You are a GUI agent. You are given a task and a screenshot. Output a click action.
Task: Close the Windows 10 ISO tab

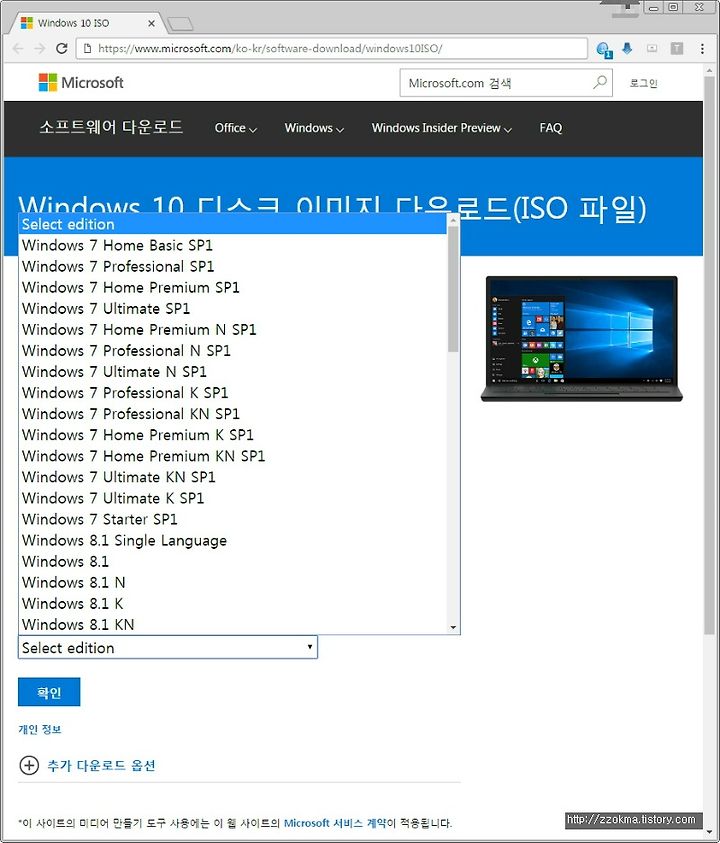152,24
